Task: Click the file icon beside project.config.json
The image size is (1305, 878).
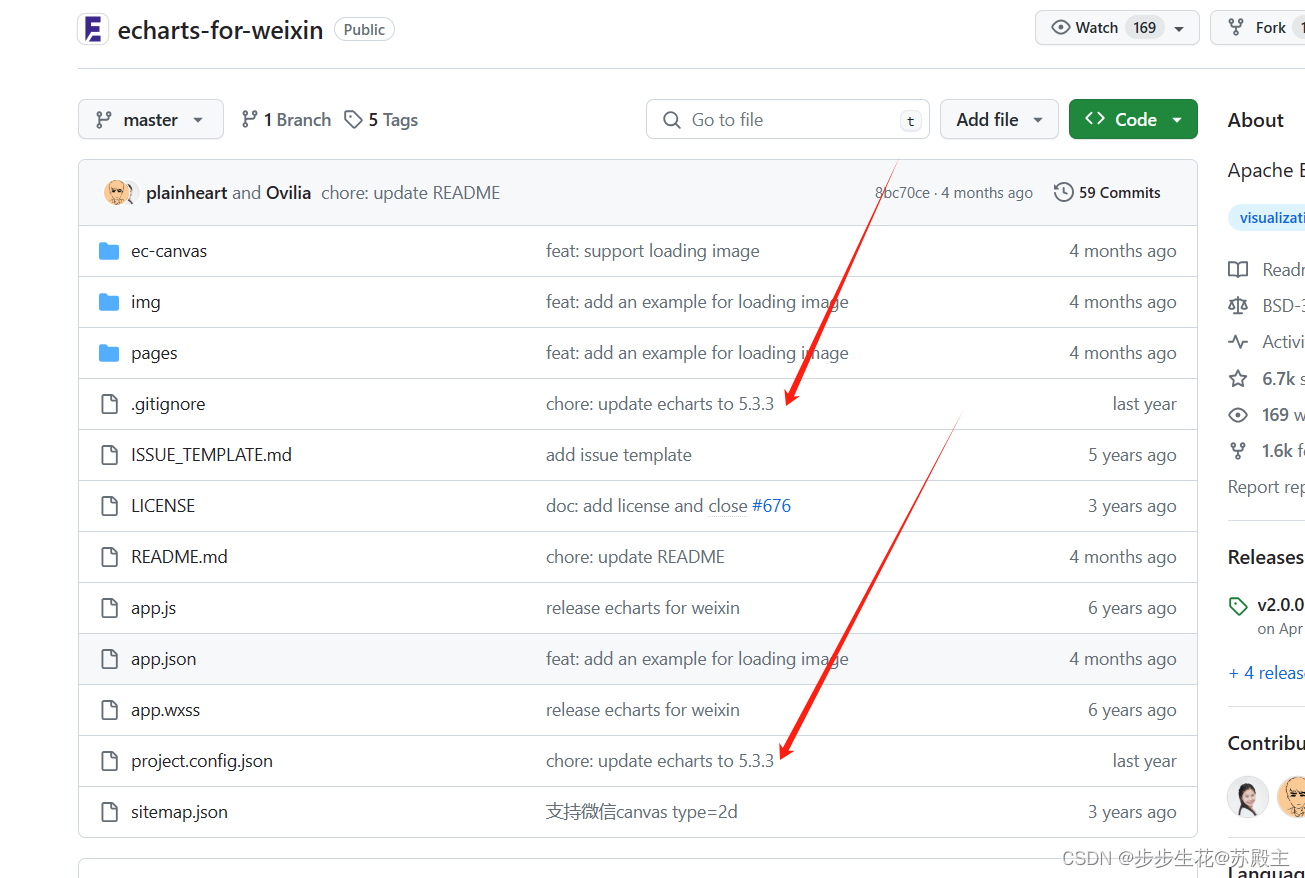Action: pos(109,761)
